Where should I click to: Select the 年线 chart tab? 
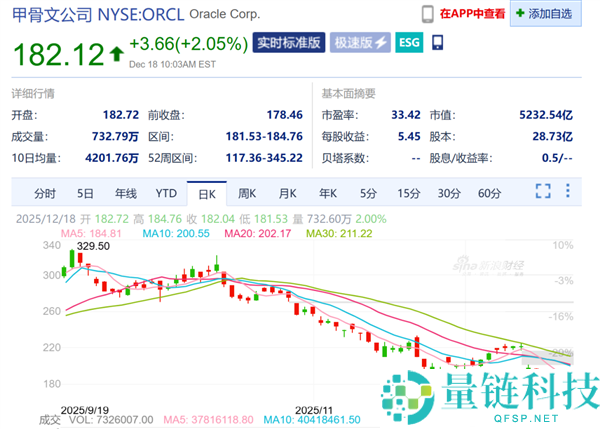pos(125,193)
